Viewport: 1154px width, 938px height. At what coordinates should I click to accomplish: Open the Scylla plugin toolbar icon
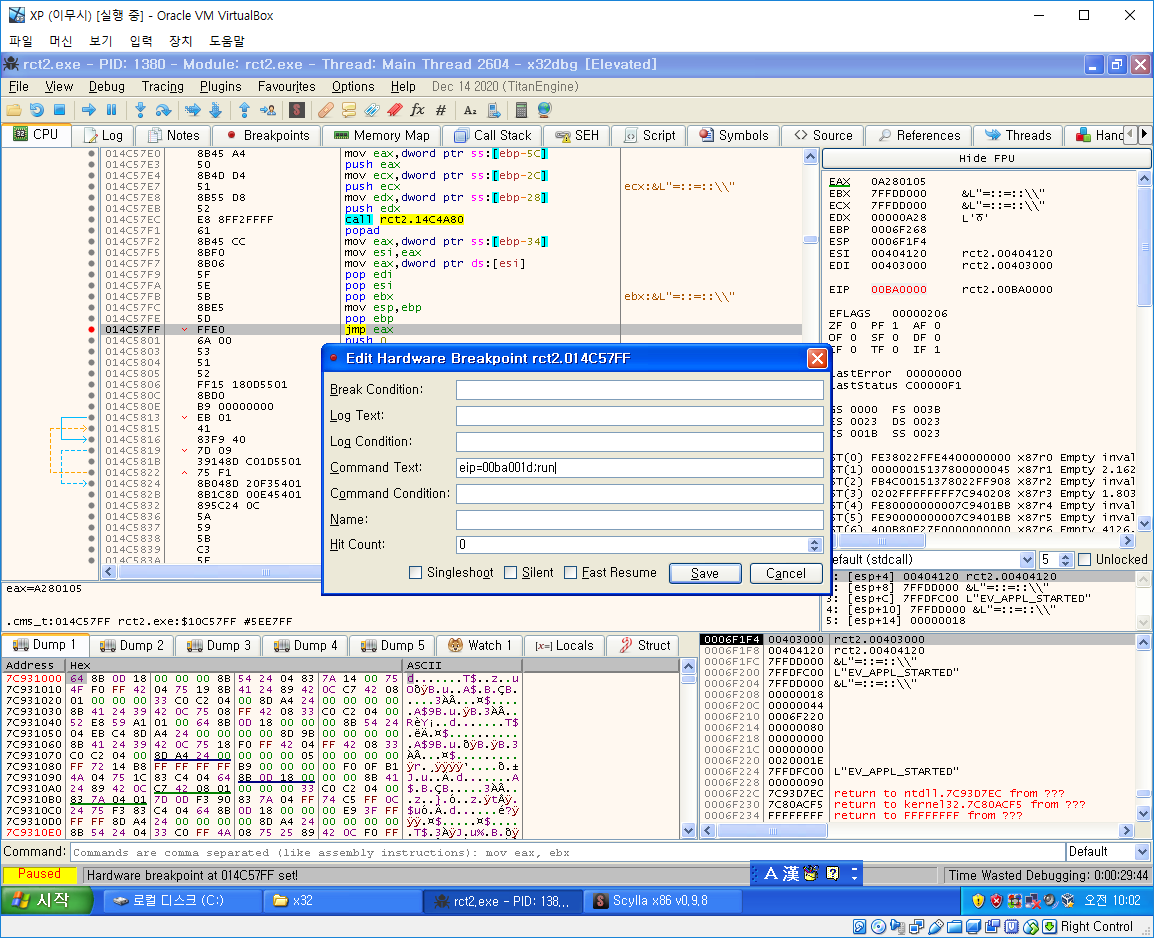[297, 110]
